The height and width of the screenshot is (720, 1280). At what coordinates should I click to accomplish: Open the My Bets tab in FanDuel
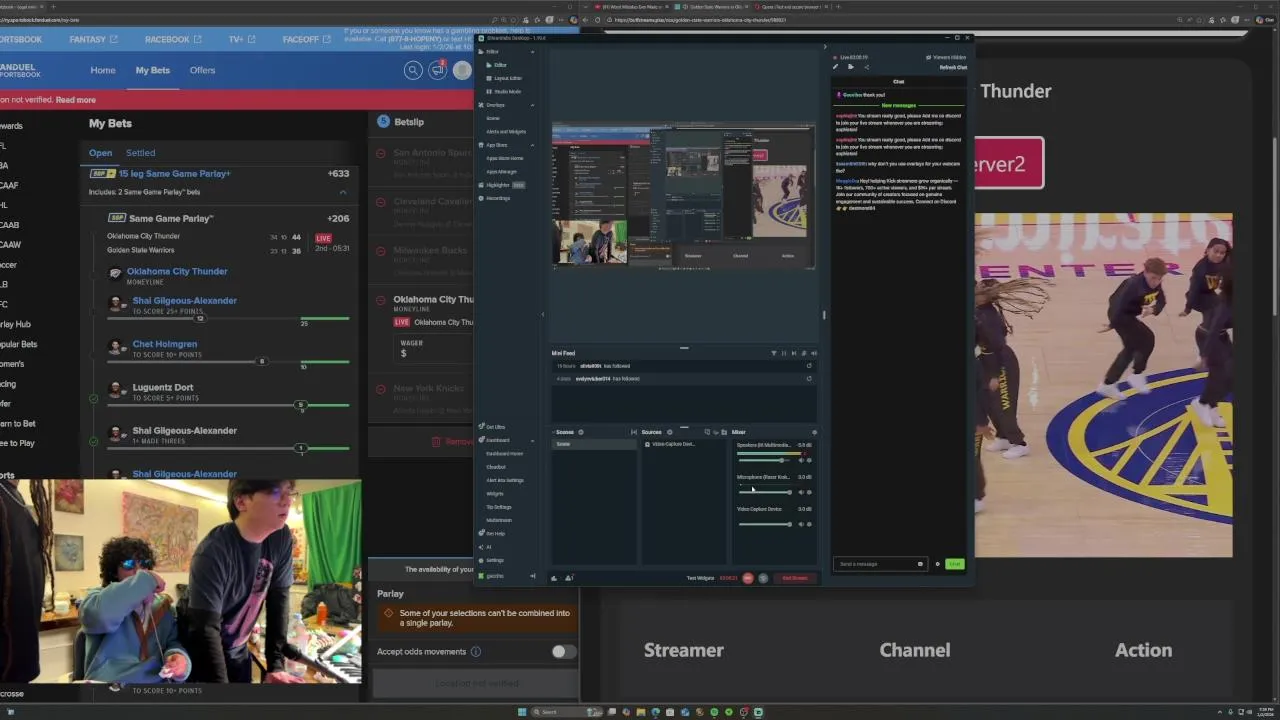tap(153, 70)
